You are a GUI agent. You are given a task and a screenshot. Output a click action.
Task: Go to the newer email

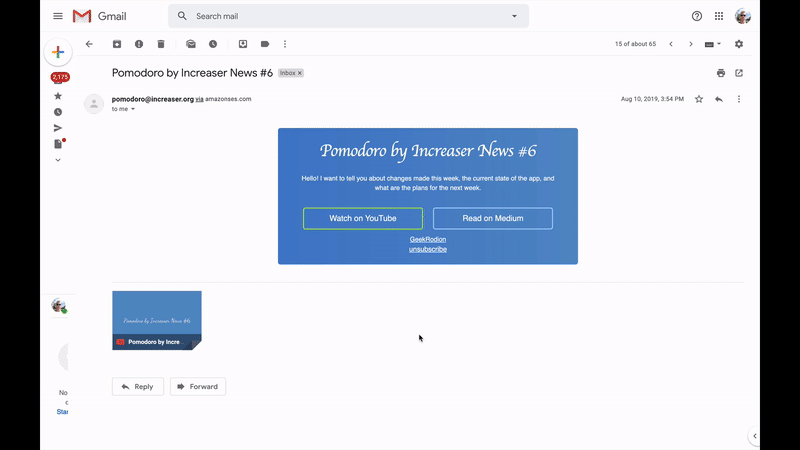coord(671,44)
